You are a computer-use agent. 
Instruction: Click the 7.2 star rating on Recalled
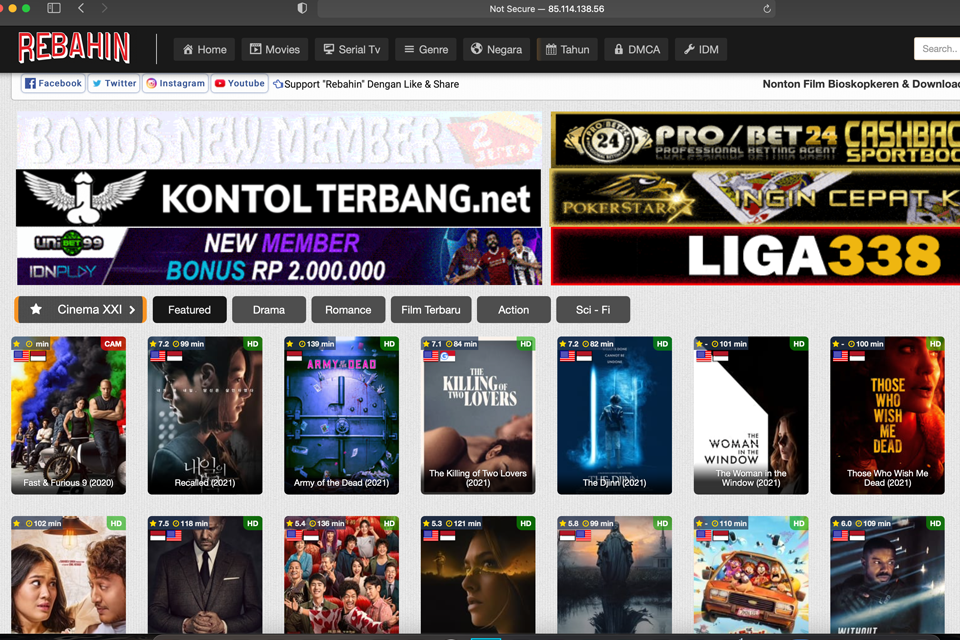pos(160,344)
